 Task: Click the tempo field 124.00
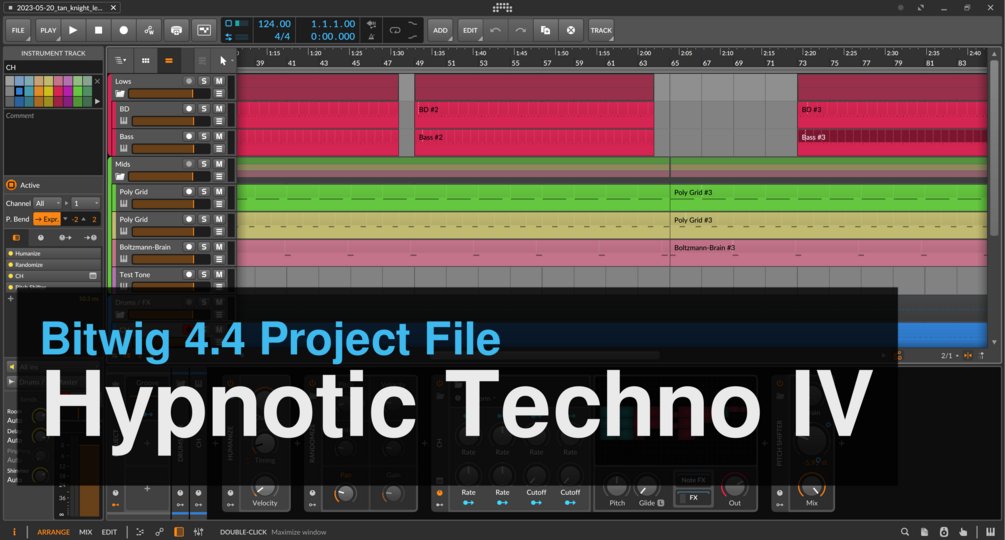point(274,24)
